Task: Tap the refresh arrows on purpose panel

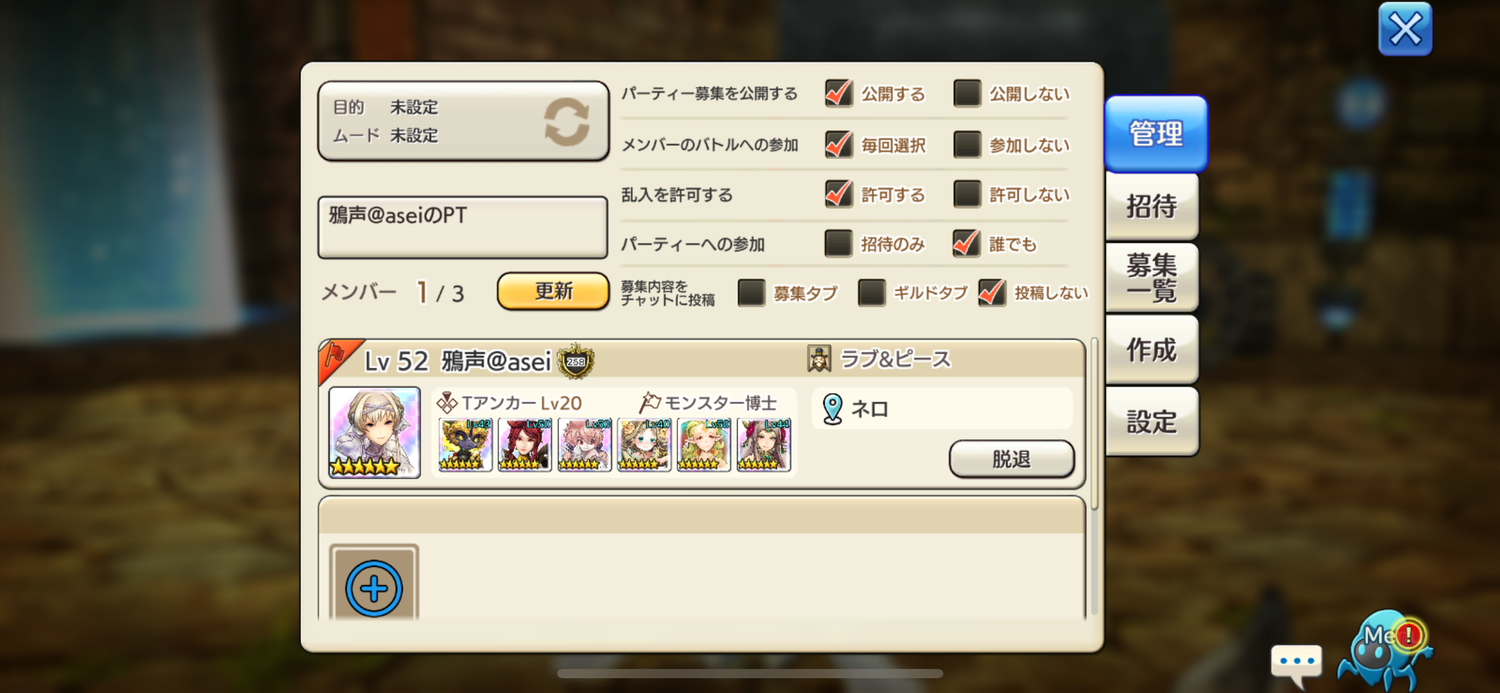Action: click(x=567, y=122)
